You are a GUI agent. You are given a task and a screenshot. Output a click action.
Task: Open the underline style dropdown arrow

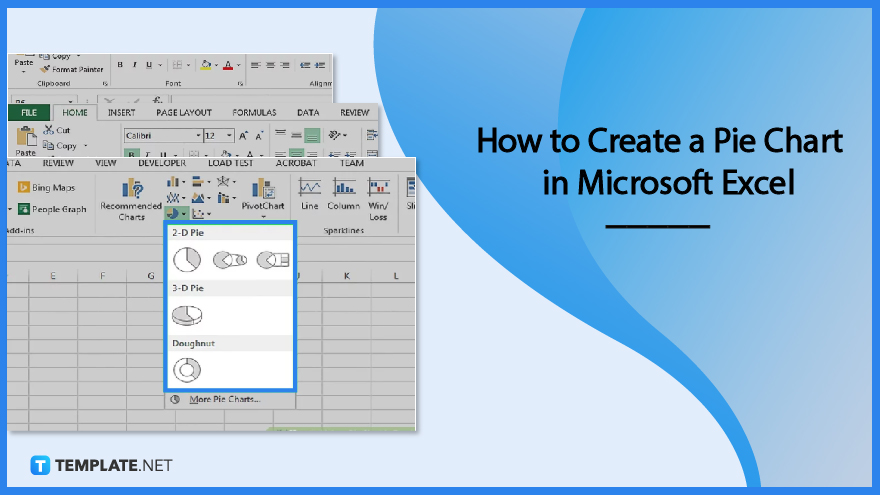tap(160, 65)
